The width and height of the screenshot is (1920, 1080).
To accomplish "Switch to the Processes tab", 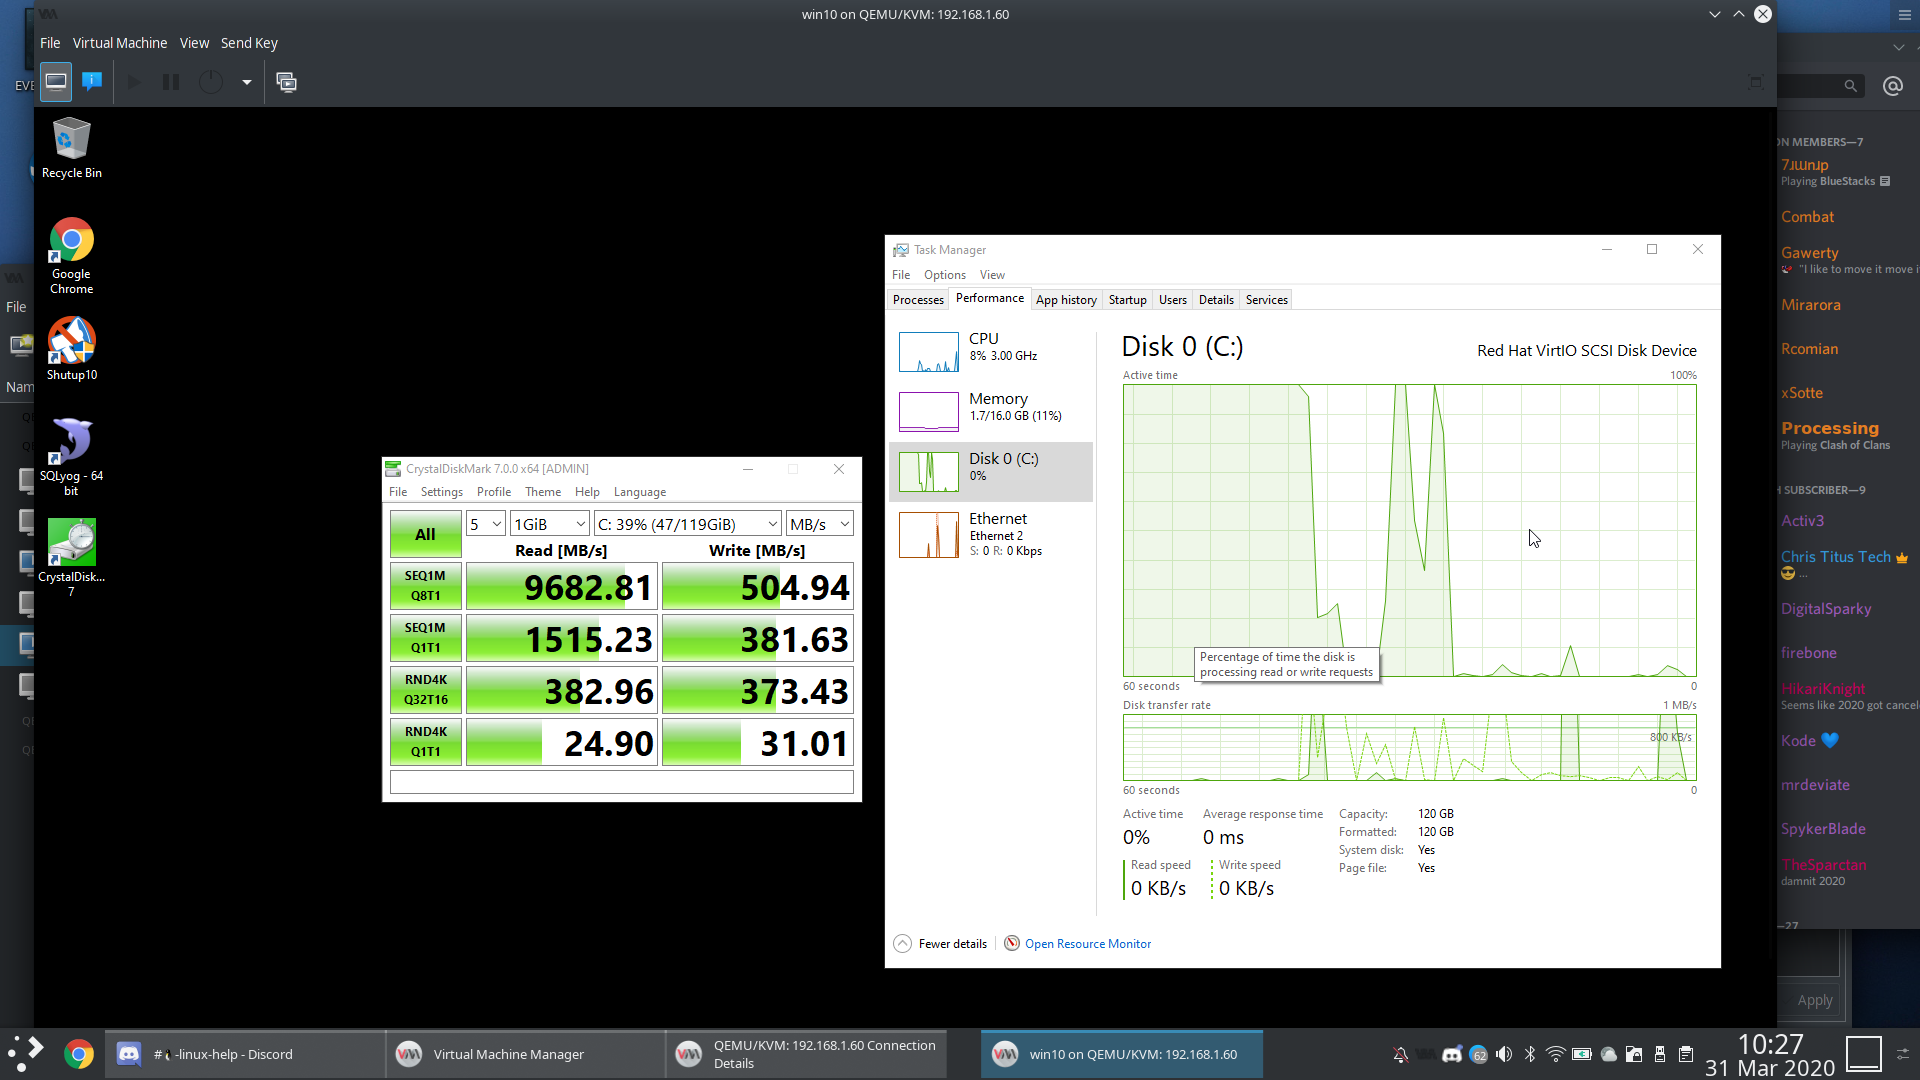I will tap(917, 300).
